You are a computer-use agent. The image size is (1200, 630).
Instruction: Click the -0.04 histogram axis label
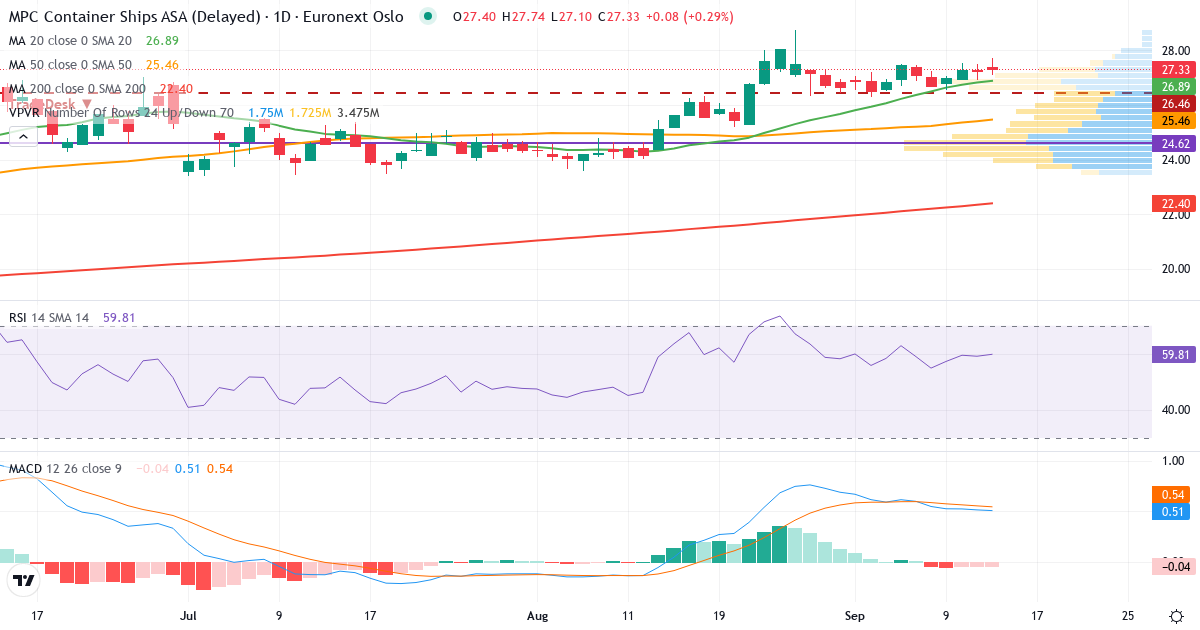[1174, 566]
